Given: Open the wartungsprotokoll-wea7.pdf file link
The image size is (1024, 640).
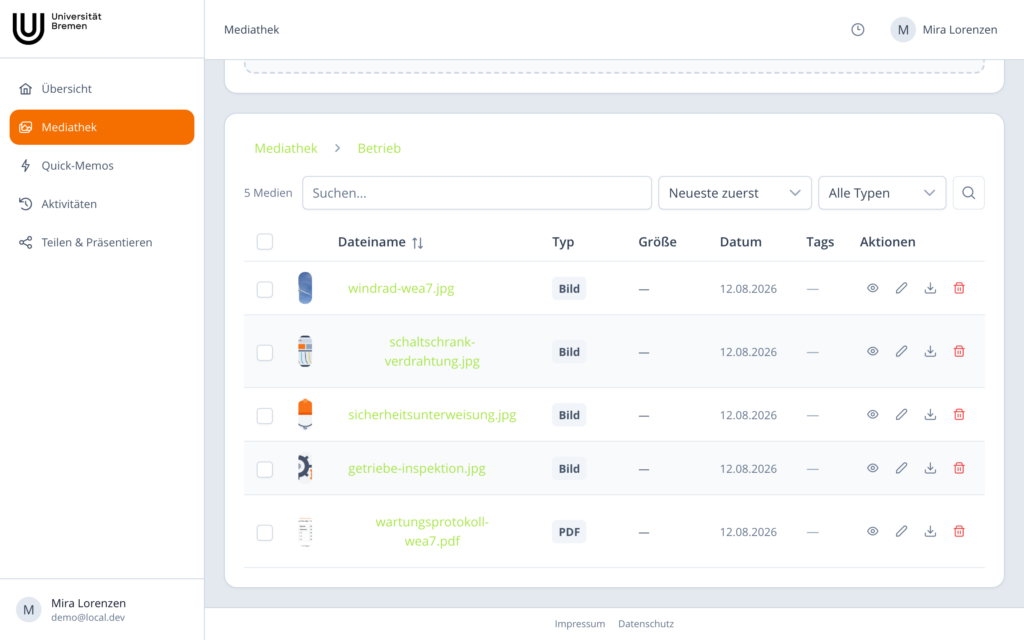Looking at the screenshot, I should tap(432, 532).
